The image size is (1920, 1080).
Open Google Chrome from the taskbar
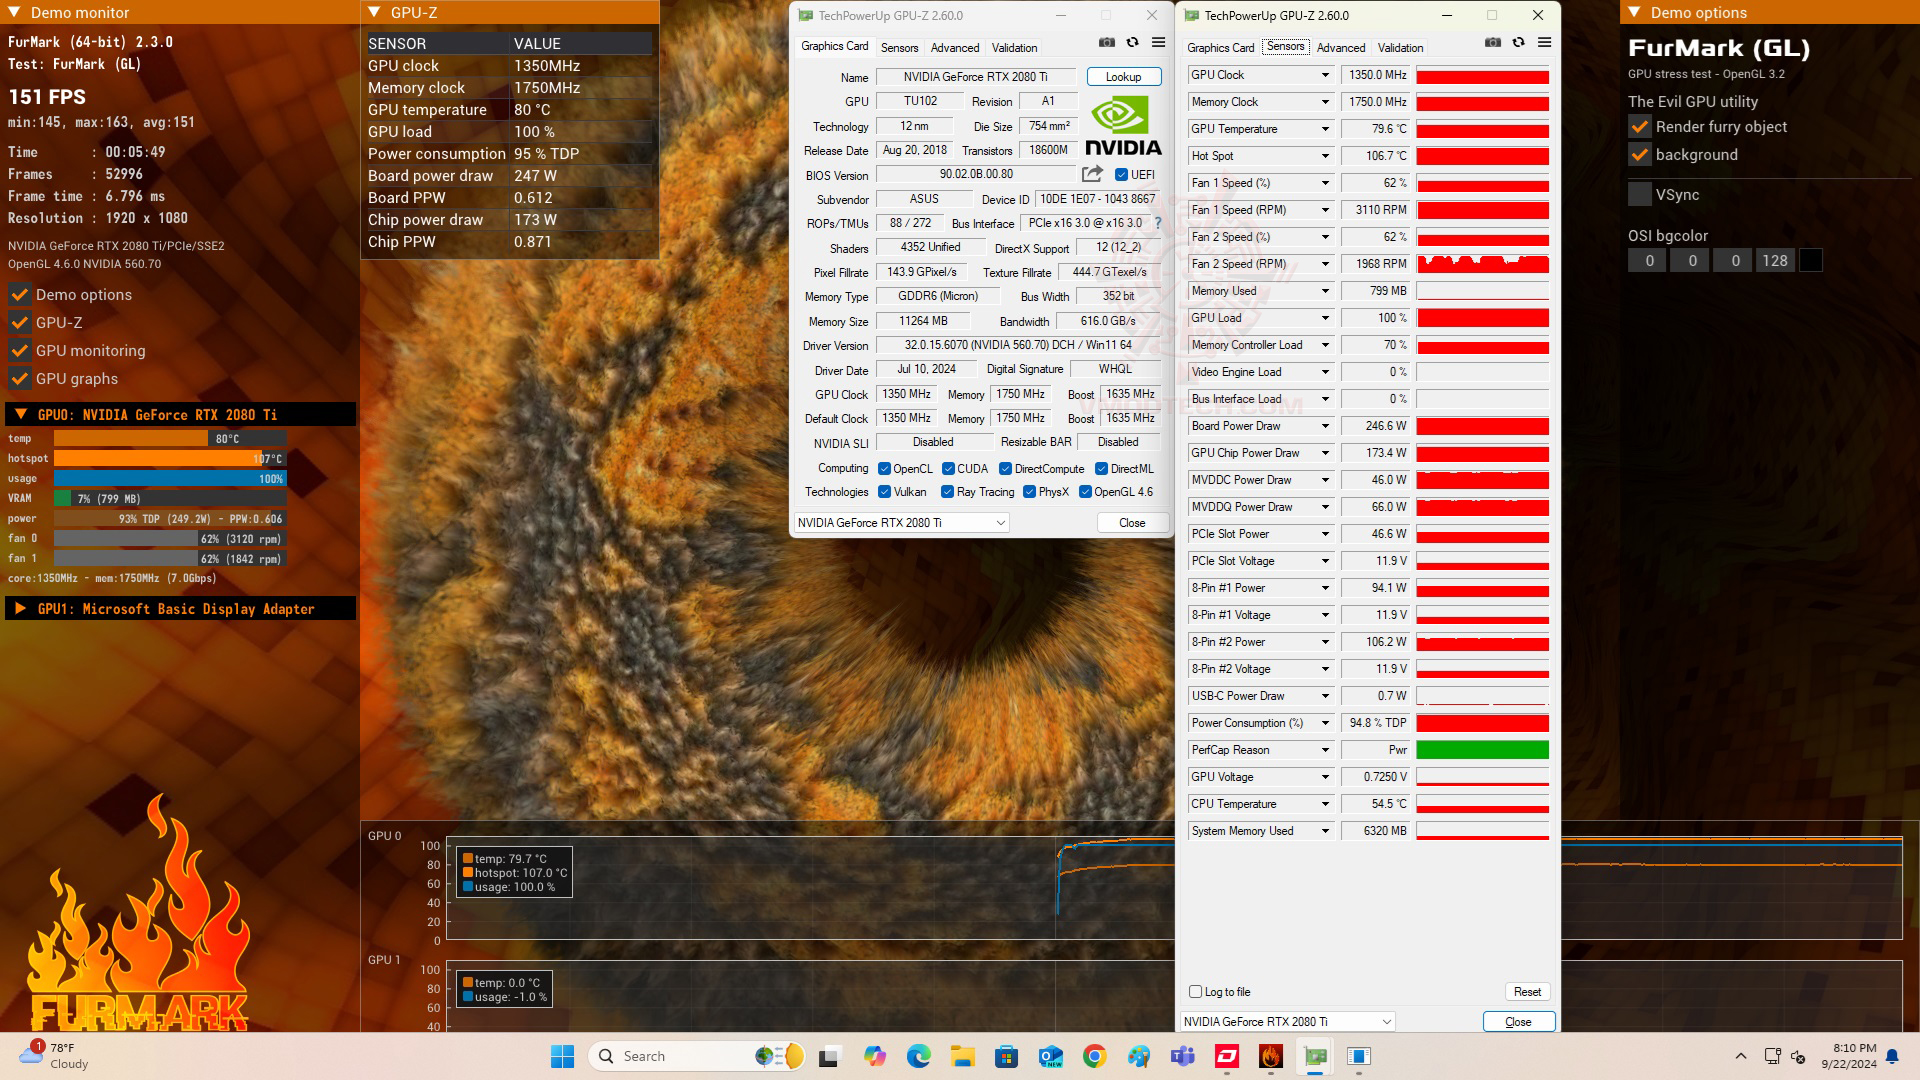(1094, 1056)
